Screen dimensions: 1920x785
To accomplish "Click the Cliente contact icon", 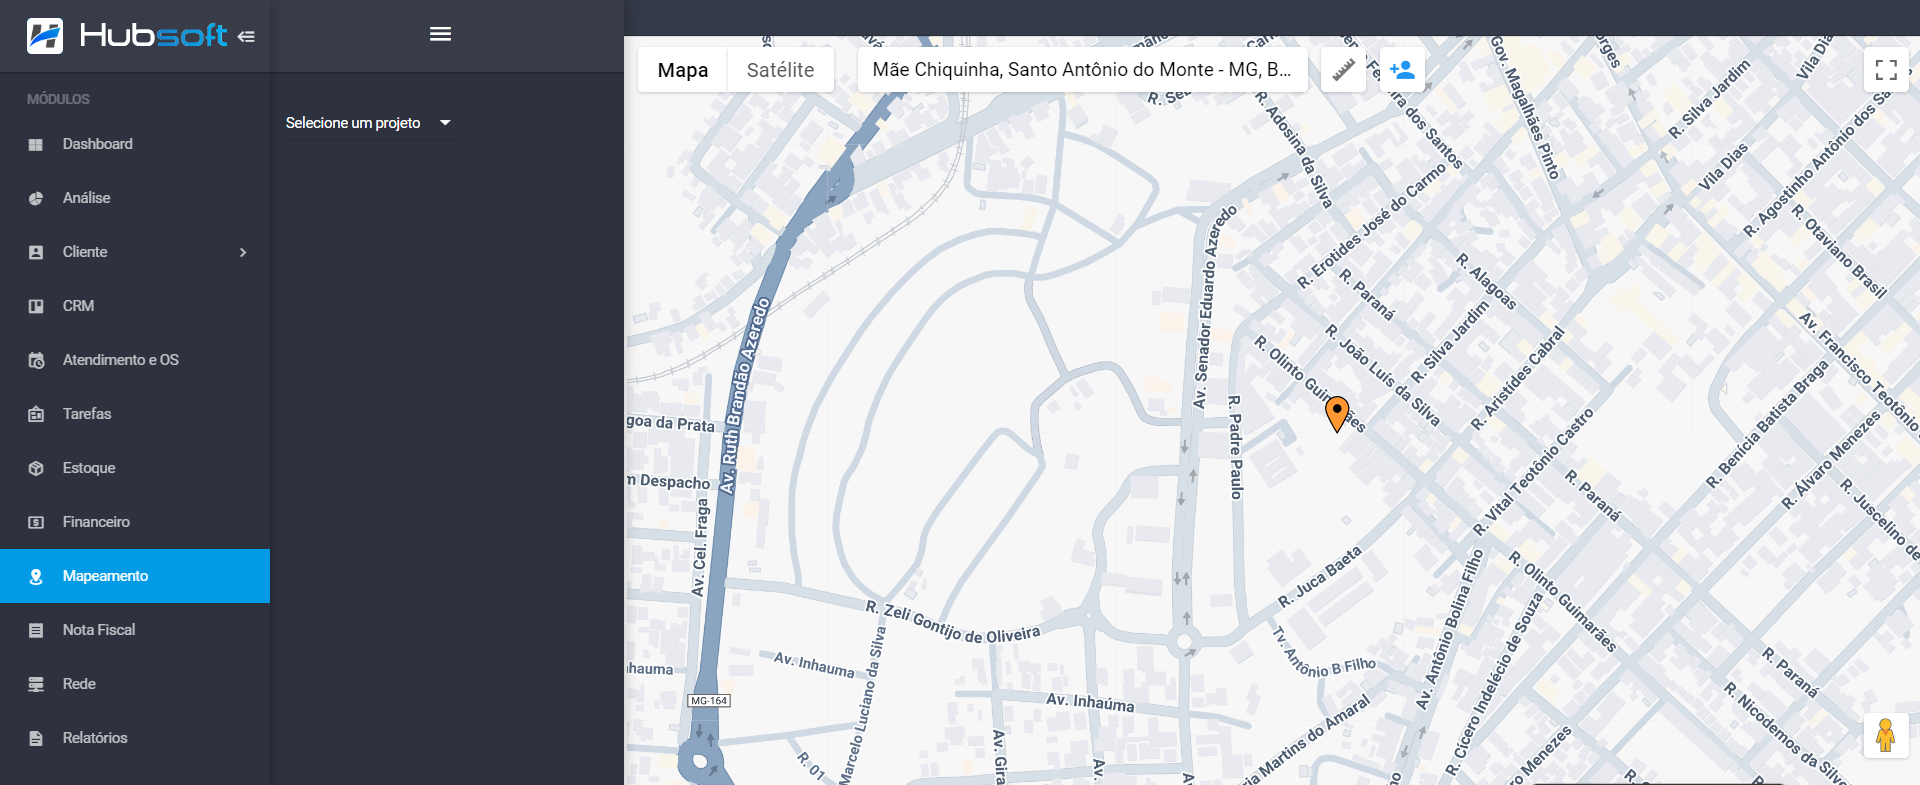I will 36,252.
